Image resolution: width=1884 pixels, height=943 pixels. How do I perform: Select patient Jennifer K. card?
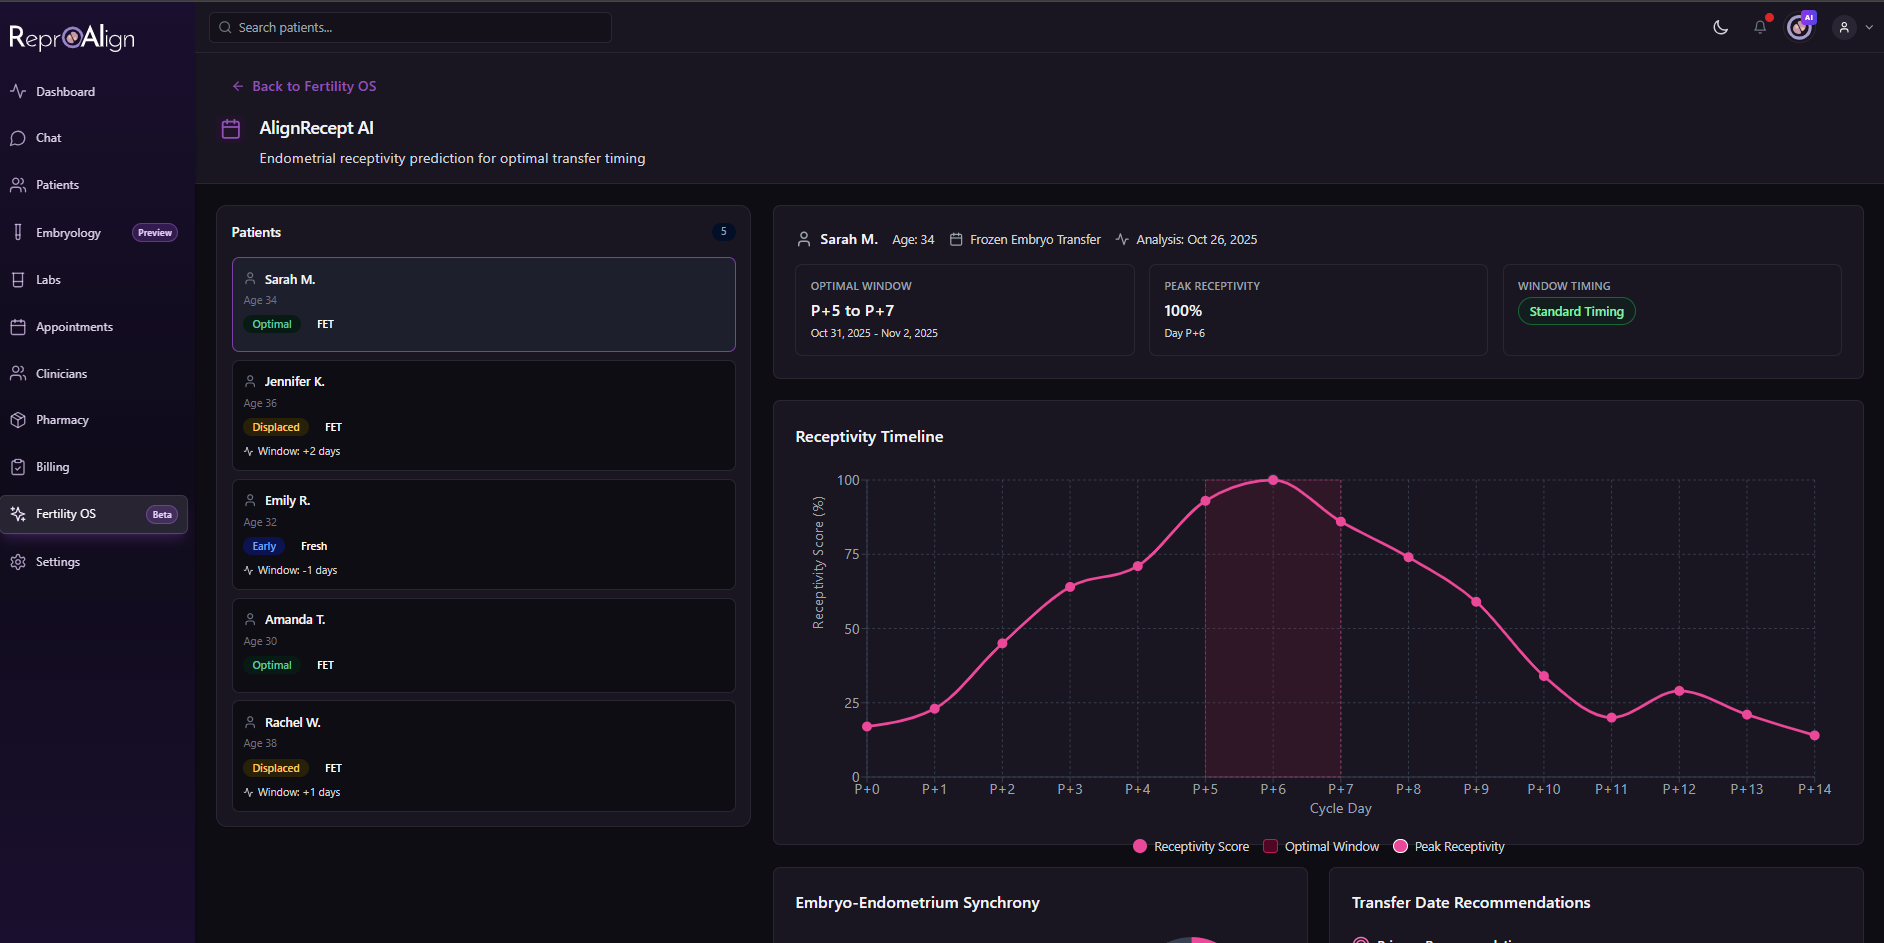coord(483,415)
